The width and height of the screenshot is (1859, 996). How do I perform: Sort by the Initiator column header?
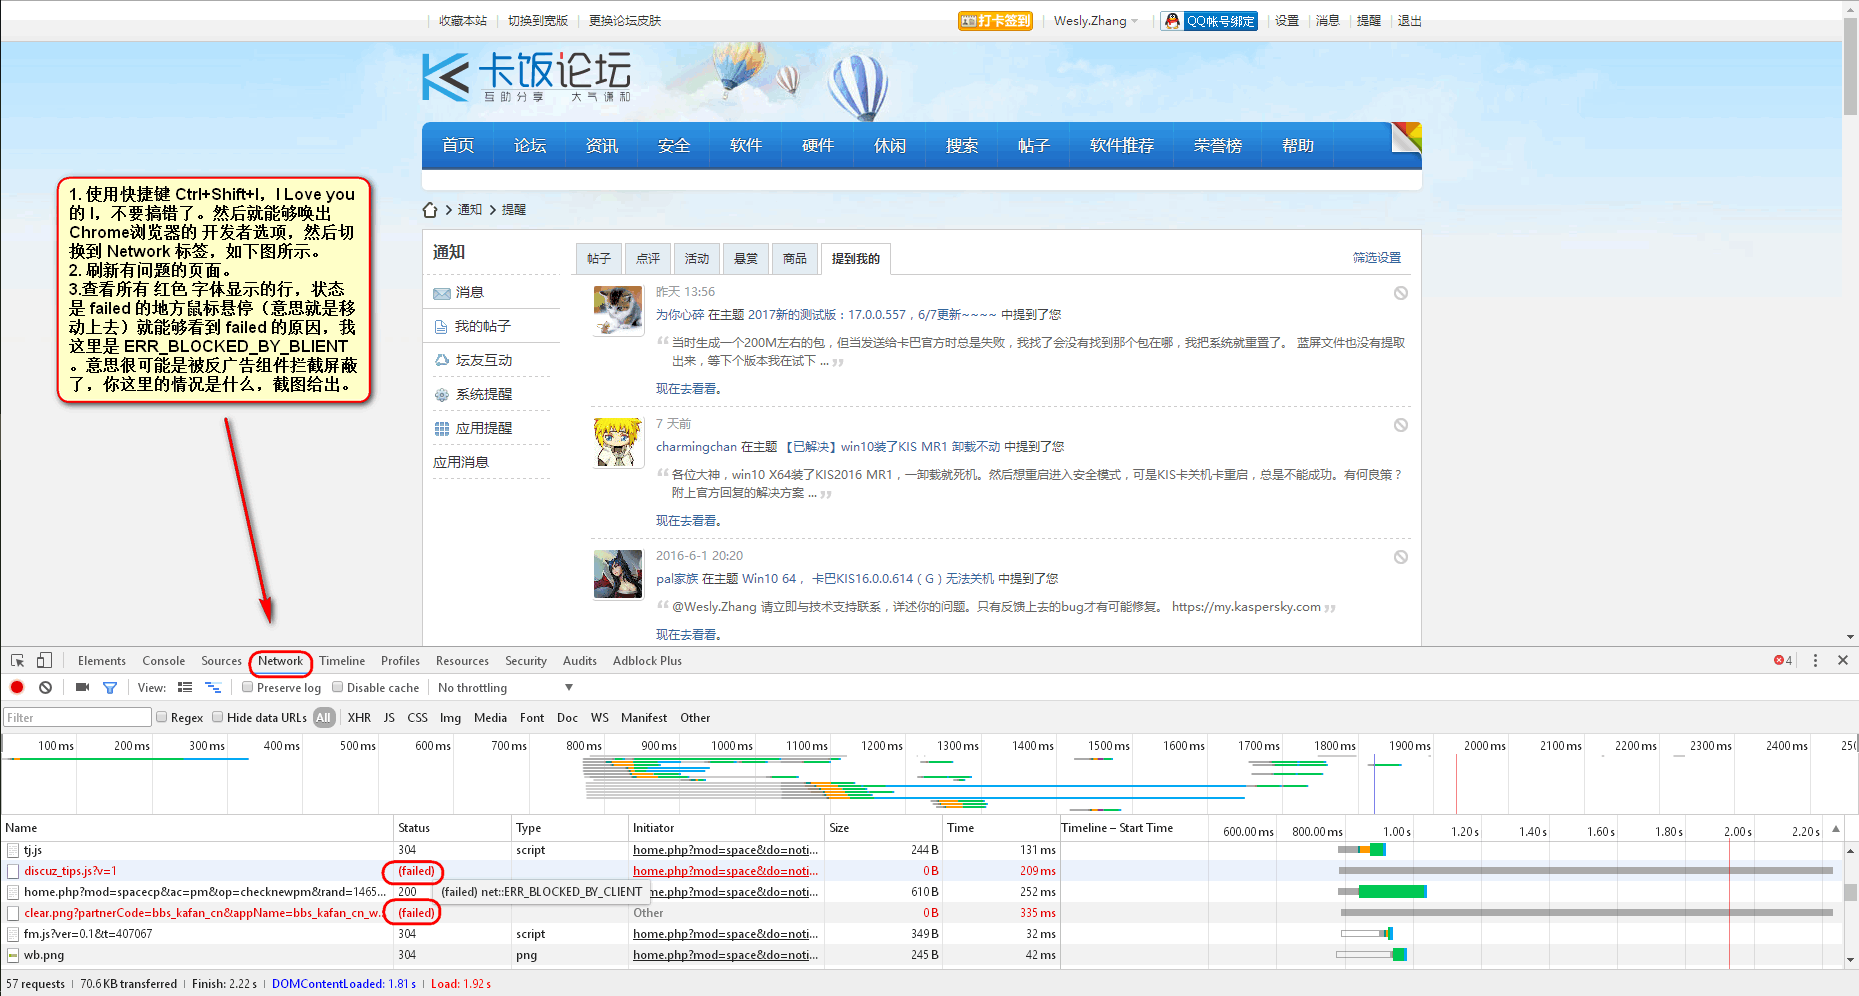click(x=727, y=828)
